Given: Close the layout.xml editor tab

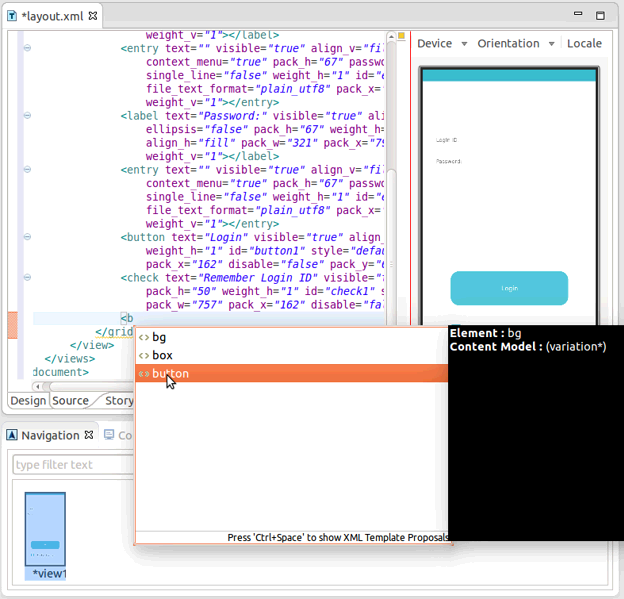Looking at the screenshot, I should [93, 17].
